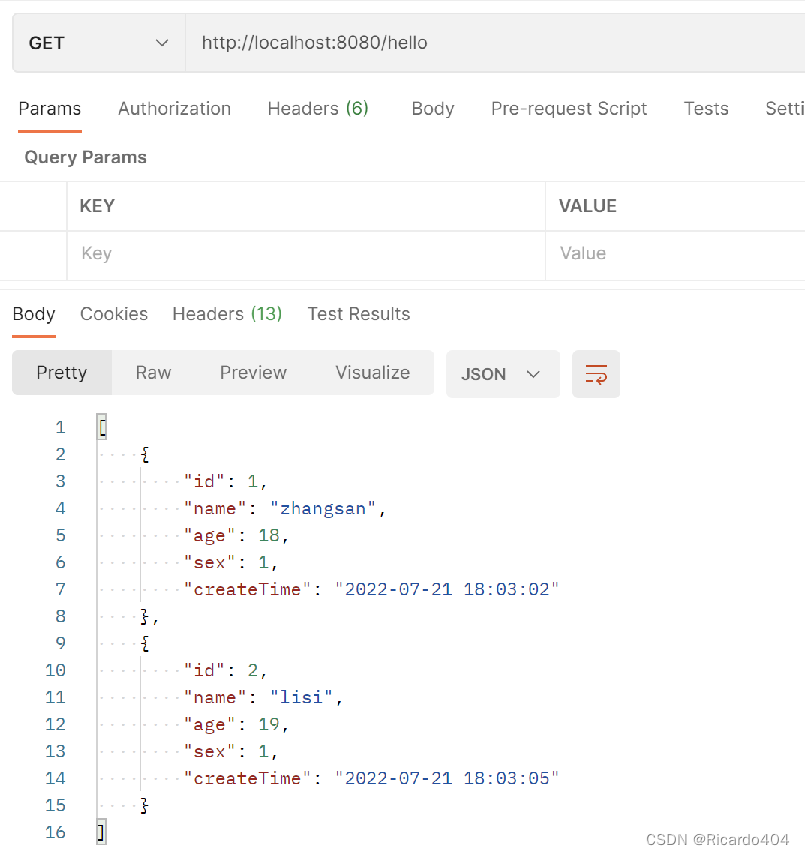View the request Headers (6) tab

318,109
